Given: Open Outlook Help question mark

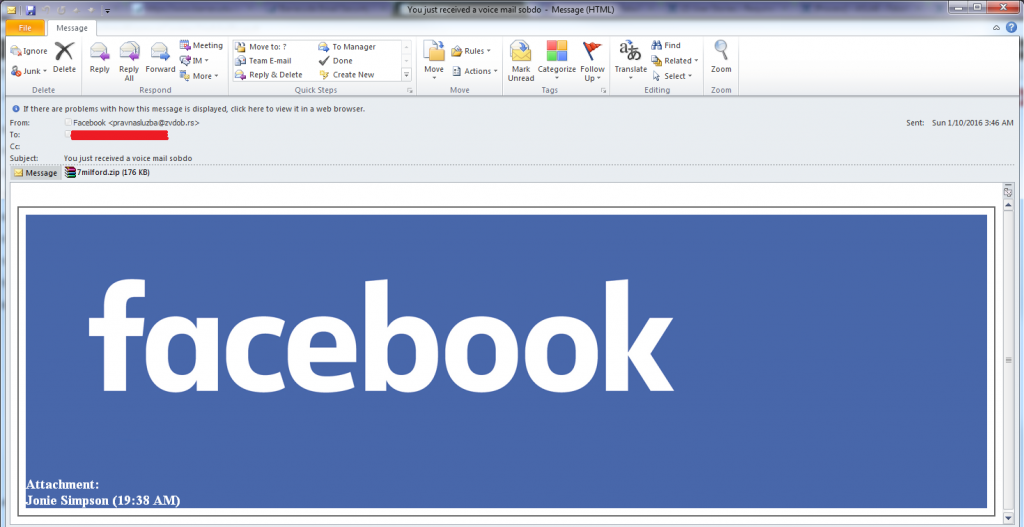Looking at the screenshot, I should [1011, 27].
